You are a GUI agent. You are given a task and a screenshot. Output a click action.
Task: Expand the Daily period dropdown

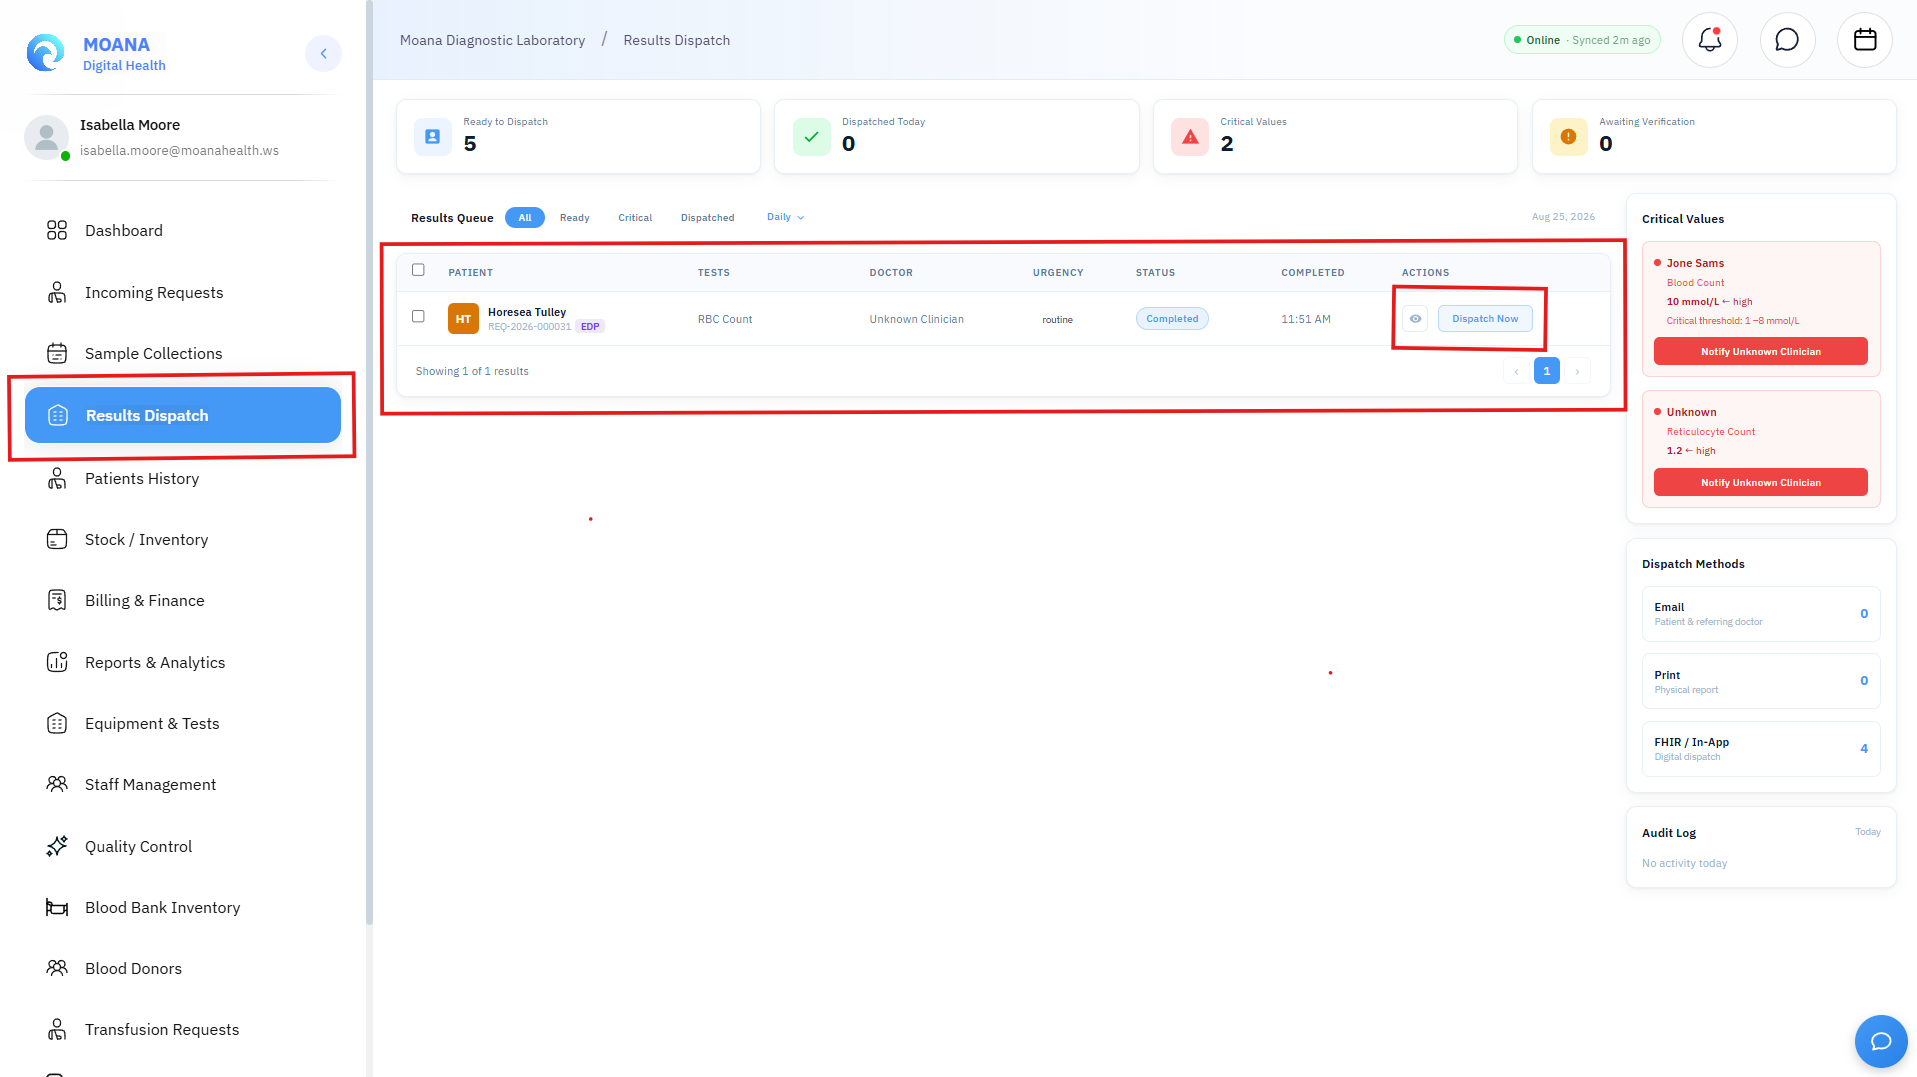click(785, 217)
